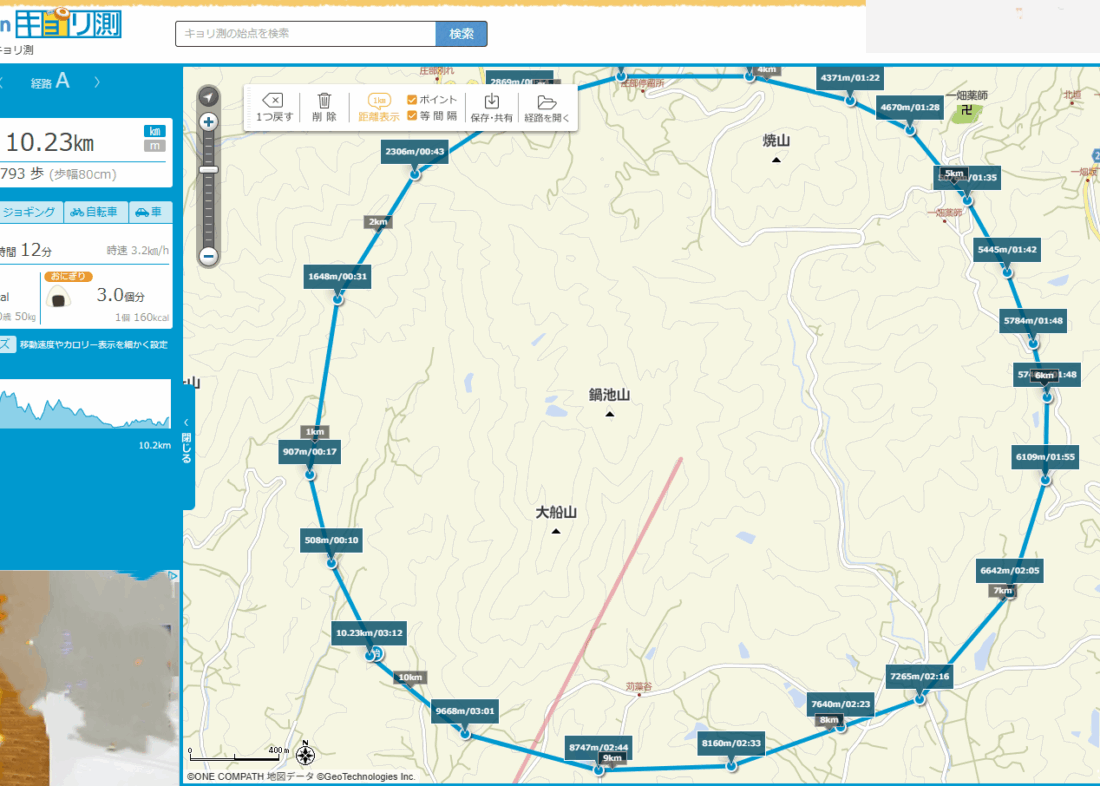Switch distance unit to m
Viewport: 1100px width, 786px height.
pos(154,146)
